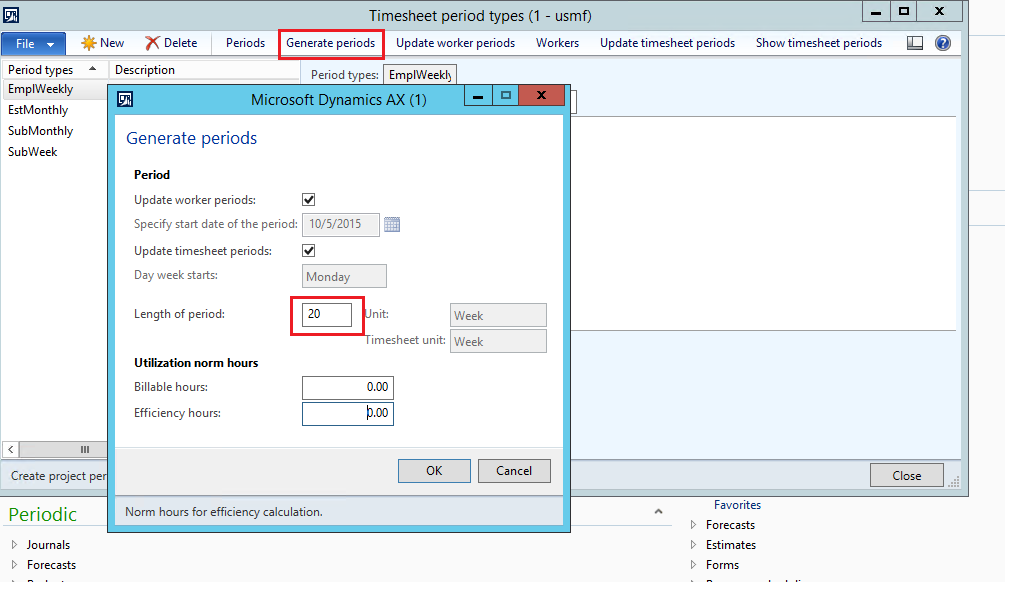Screen dimensions: 1022x598
Task: Click the red Delete X icon
Action: pos(152,43)
